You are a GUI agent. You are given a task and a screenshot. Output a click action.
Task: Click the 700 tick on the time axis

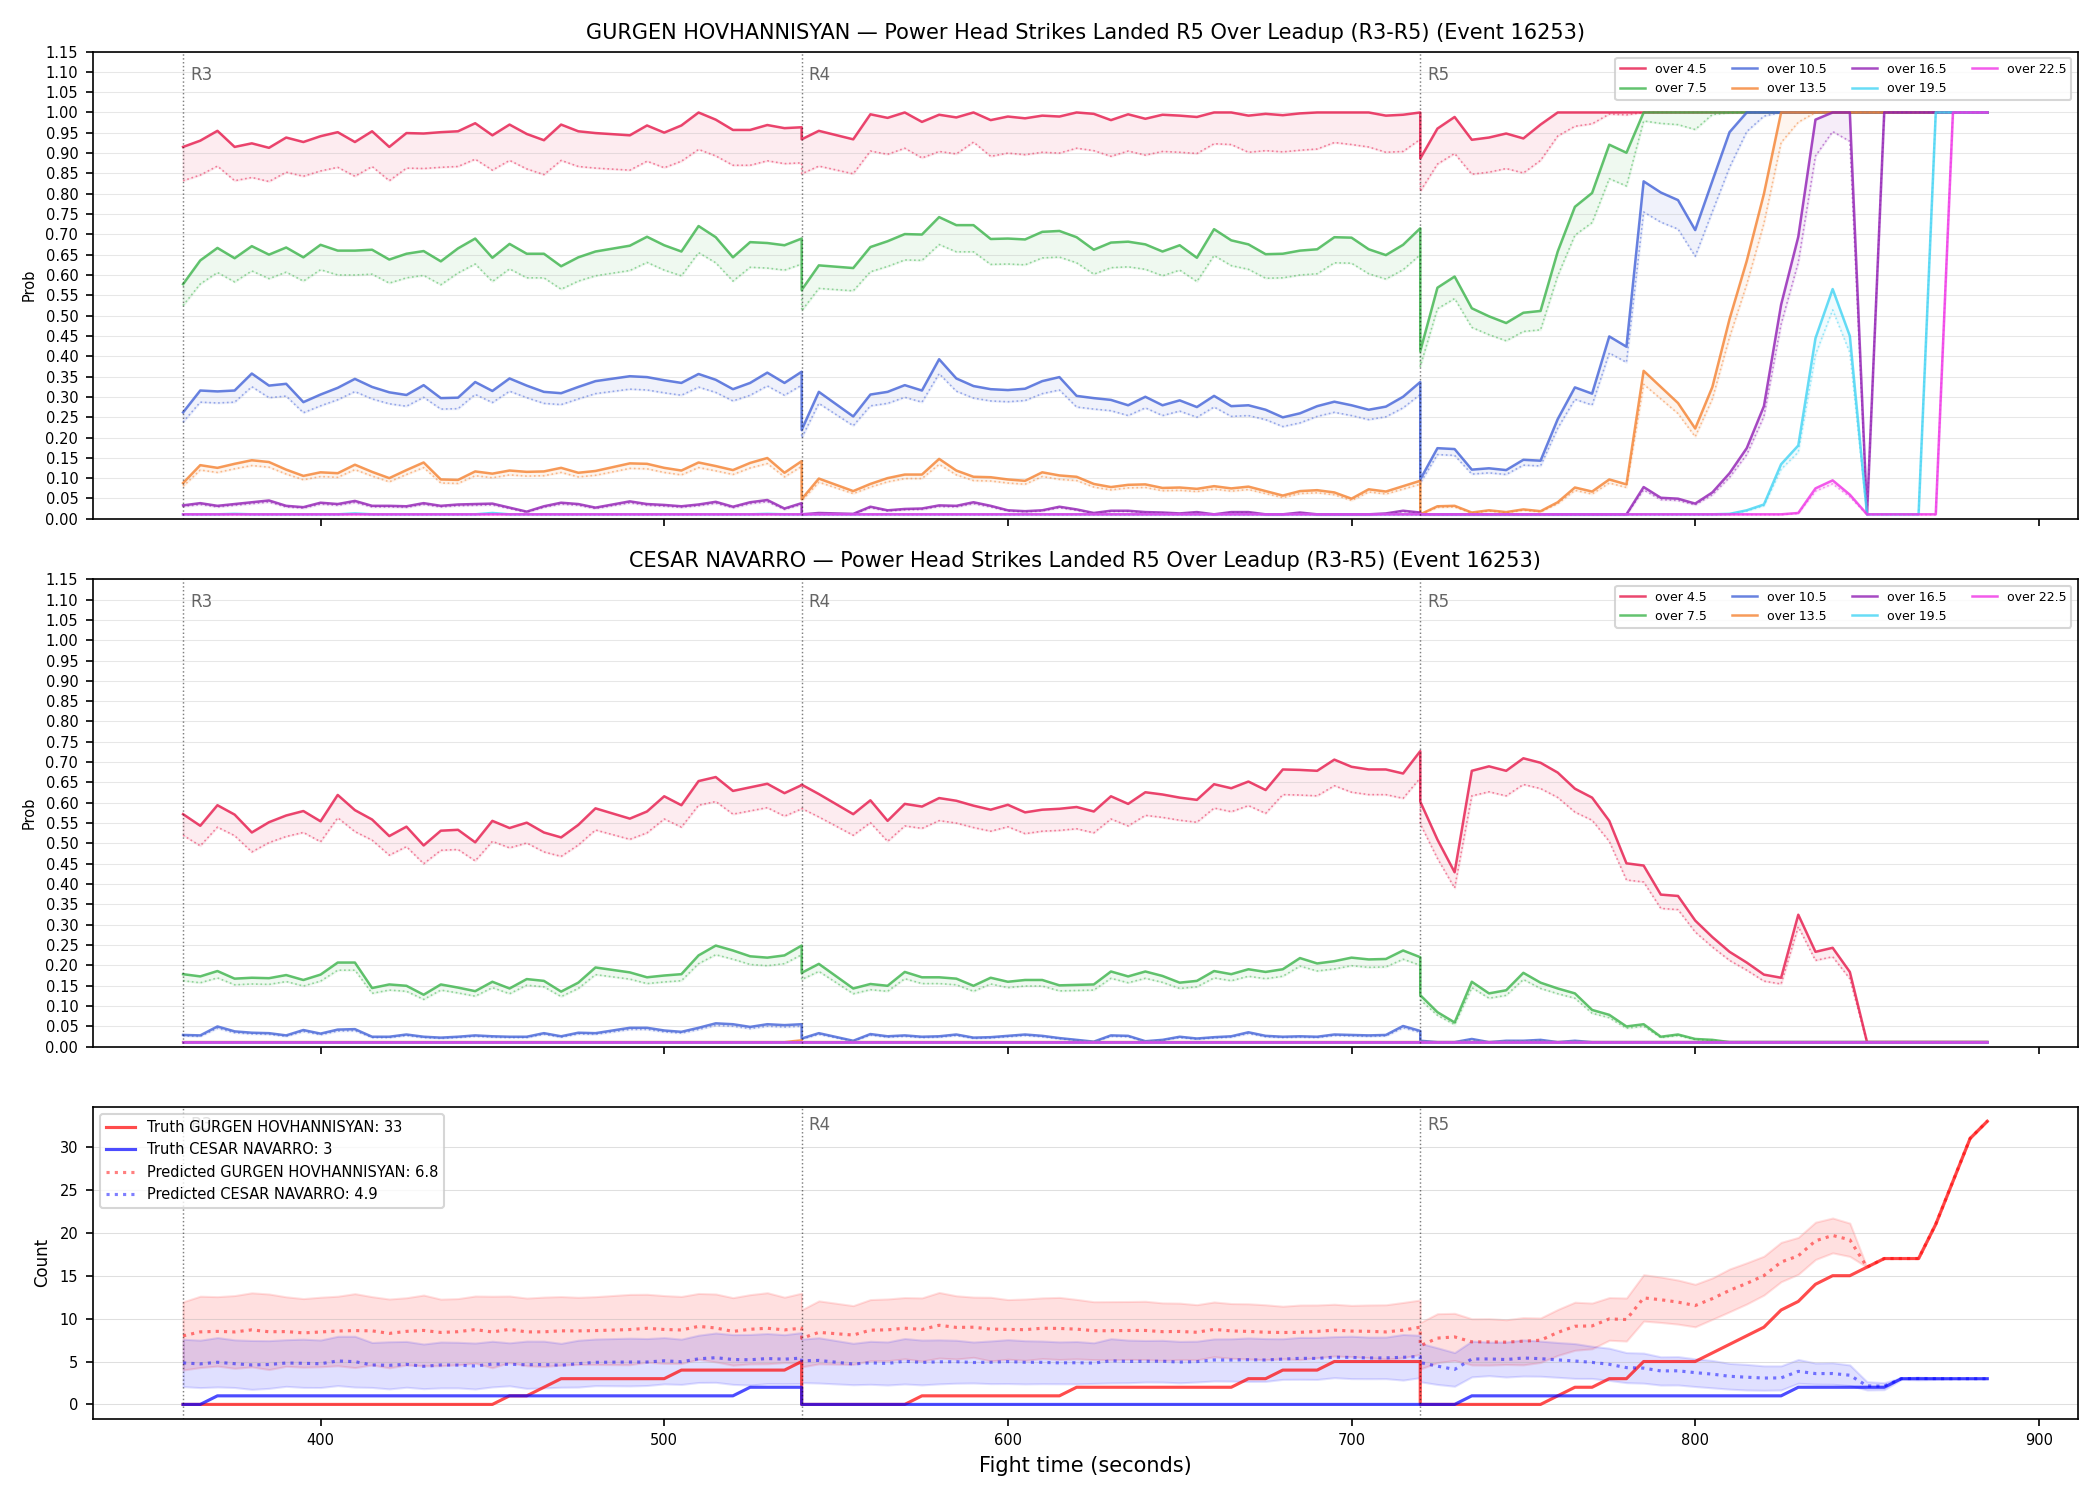click(x=1351, y=1440)
